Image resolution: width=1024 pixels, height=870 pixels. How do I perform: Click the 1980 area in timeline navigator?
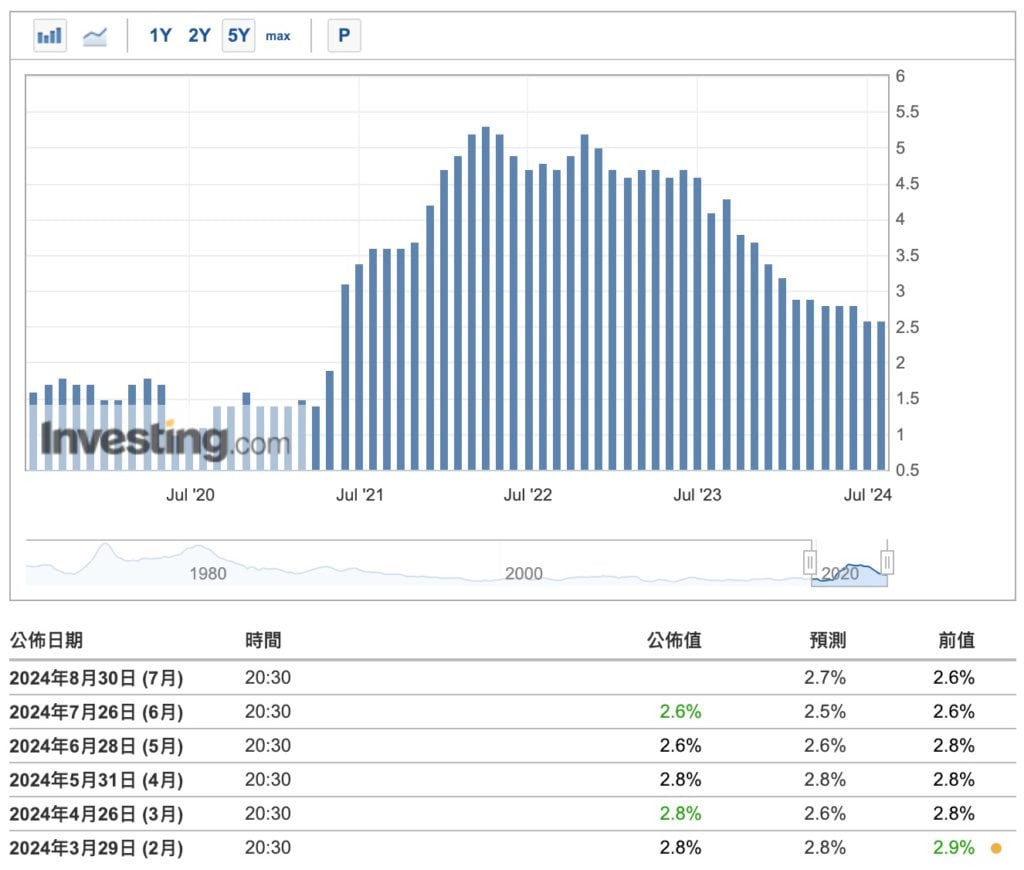pyautogui.click(x=207, y=573)
